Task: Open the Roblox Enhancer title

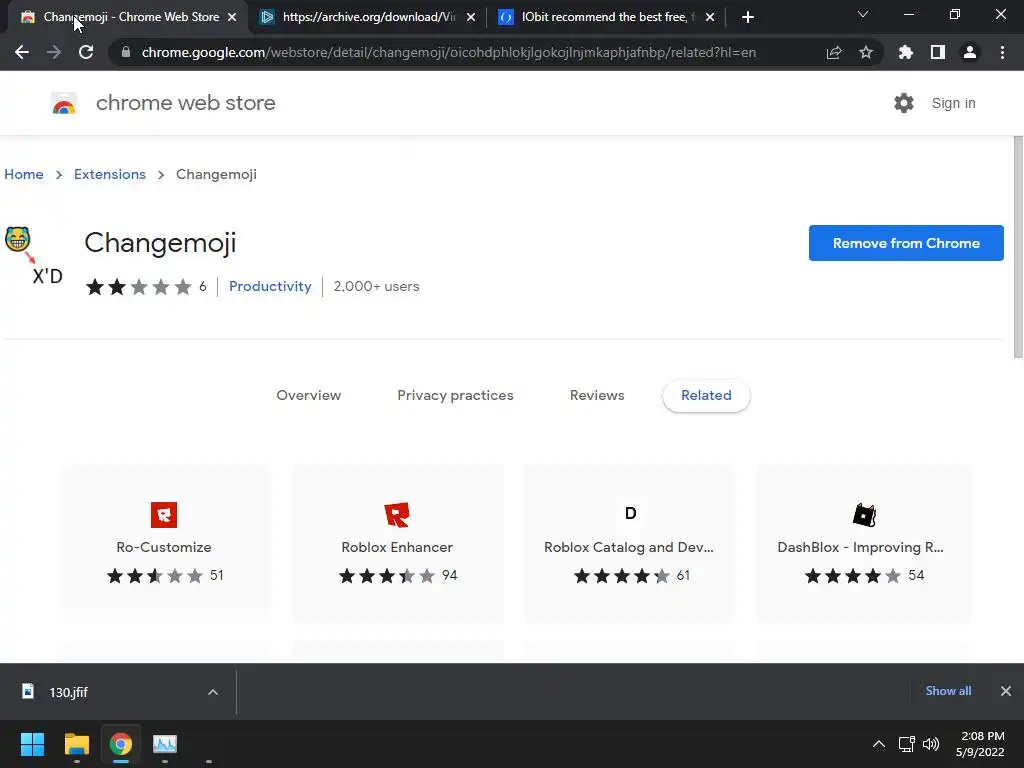Action: (x=397, y=547)
